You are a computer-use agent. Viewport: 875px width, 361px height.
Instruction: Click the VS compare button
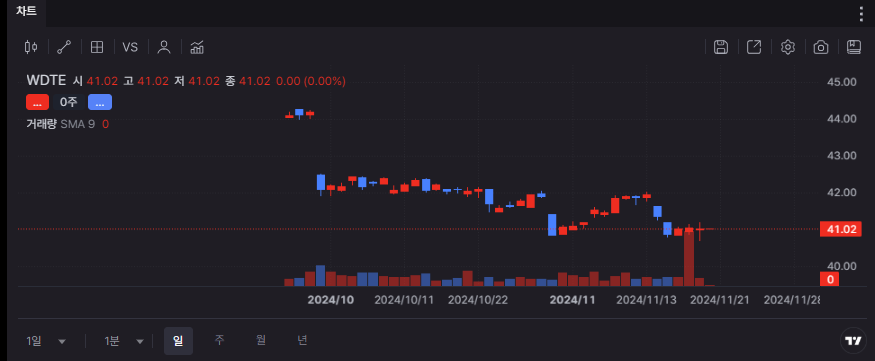pyautogui.click(x=130, y=47)
